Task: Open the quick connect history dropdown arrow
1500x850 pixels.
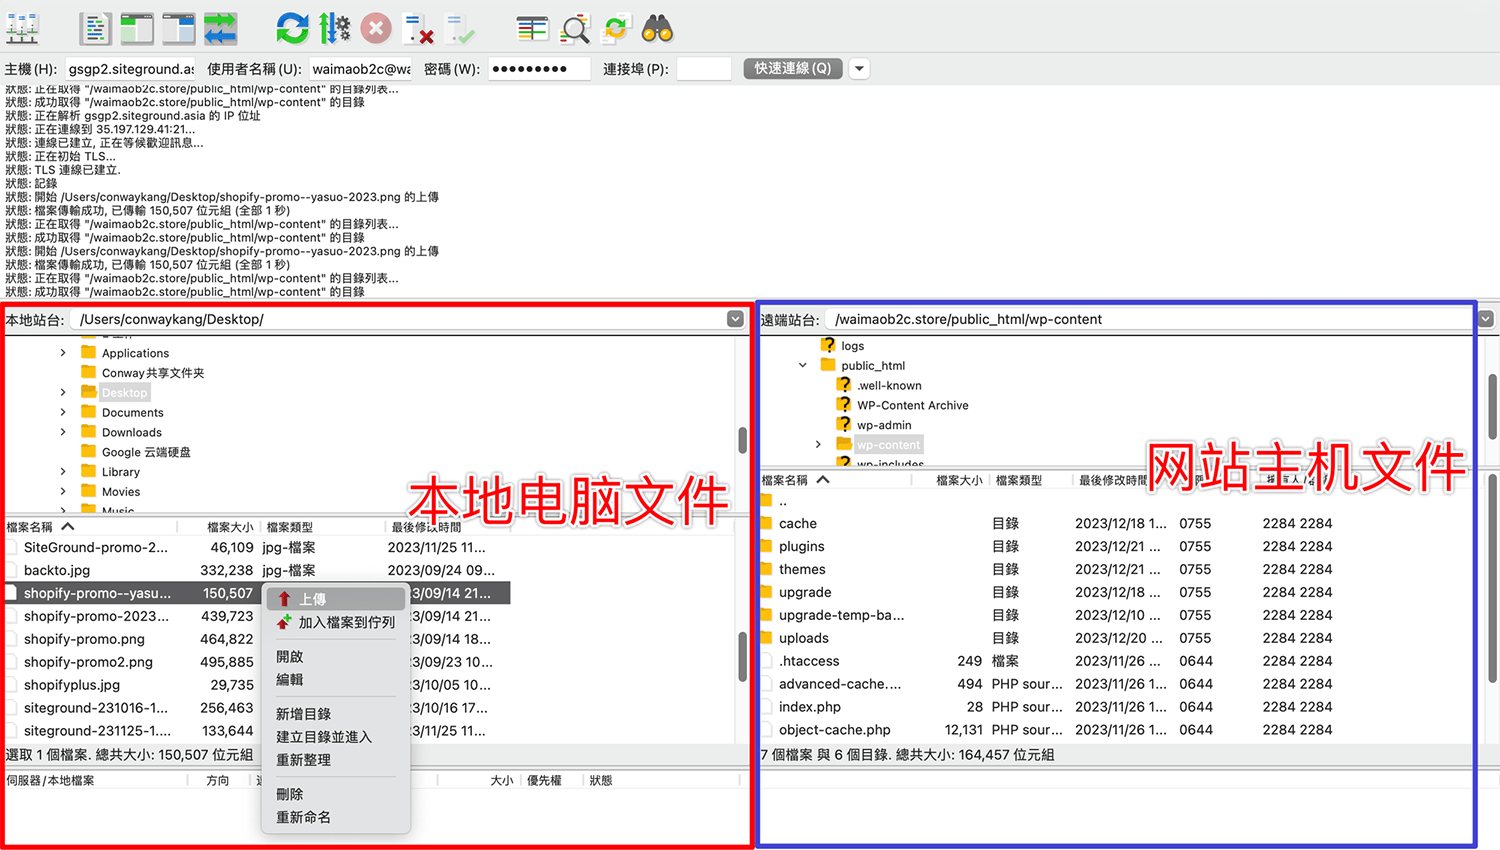Action: click(x=859, y=69)
